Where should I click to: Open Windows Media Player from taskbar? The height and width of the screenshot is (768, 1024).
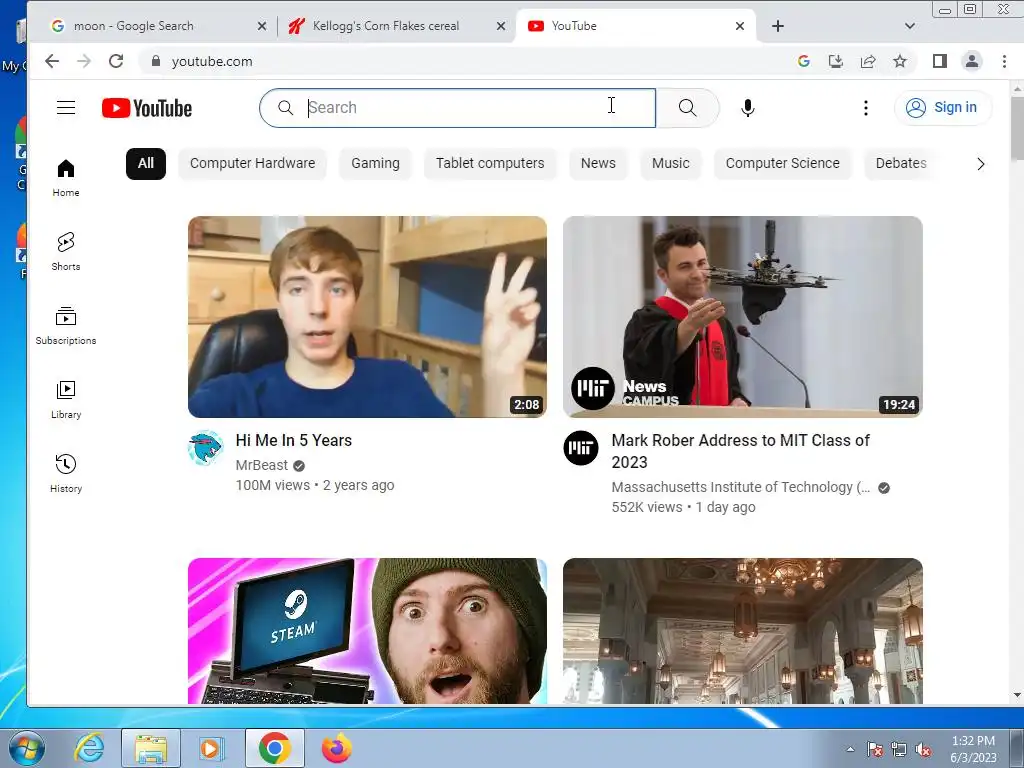(211, 748)
